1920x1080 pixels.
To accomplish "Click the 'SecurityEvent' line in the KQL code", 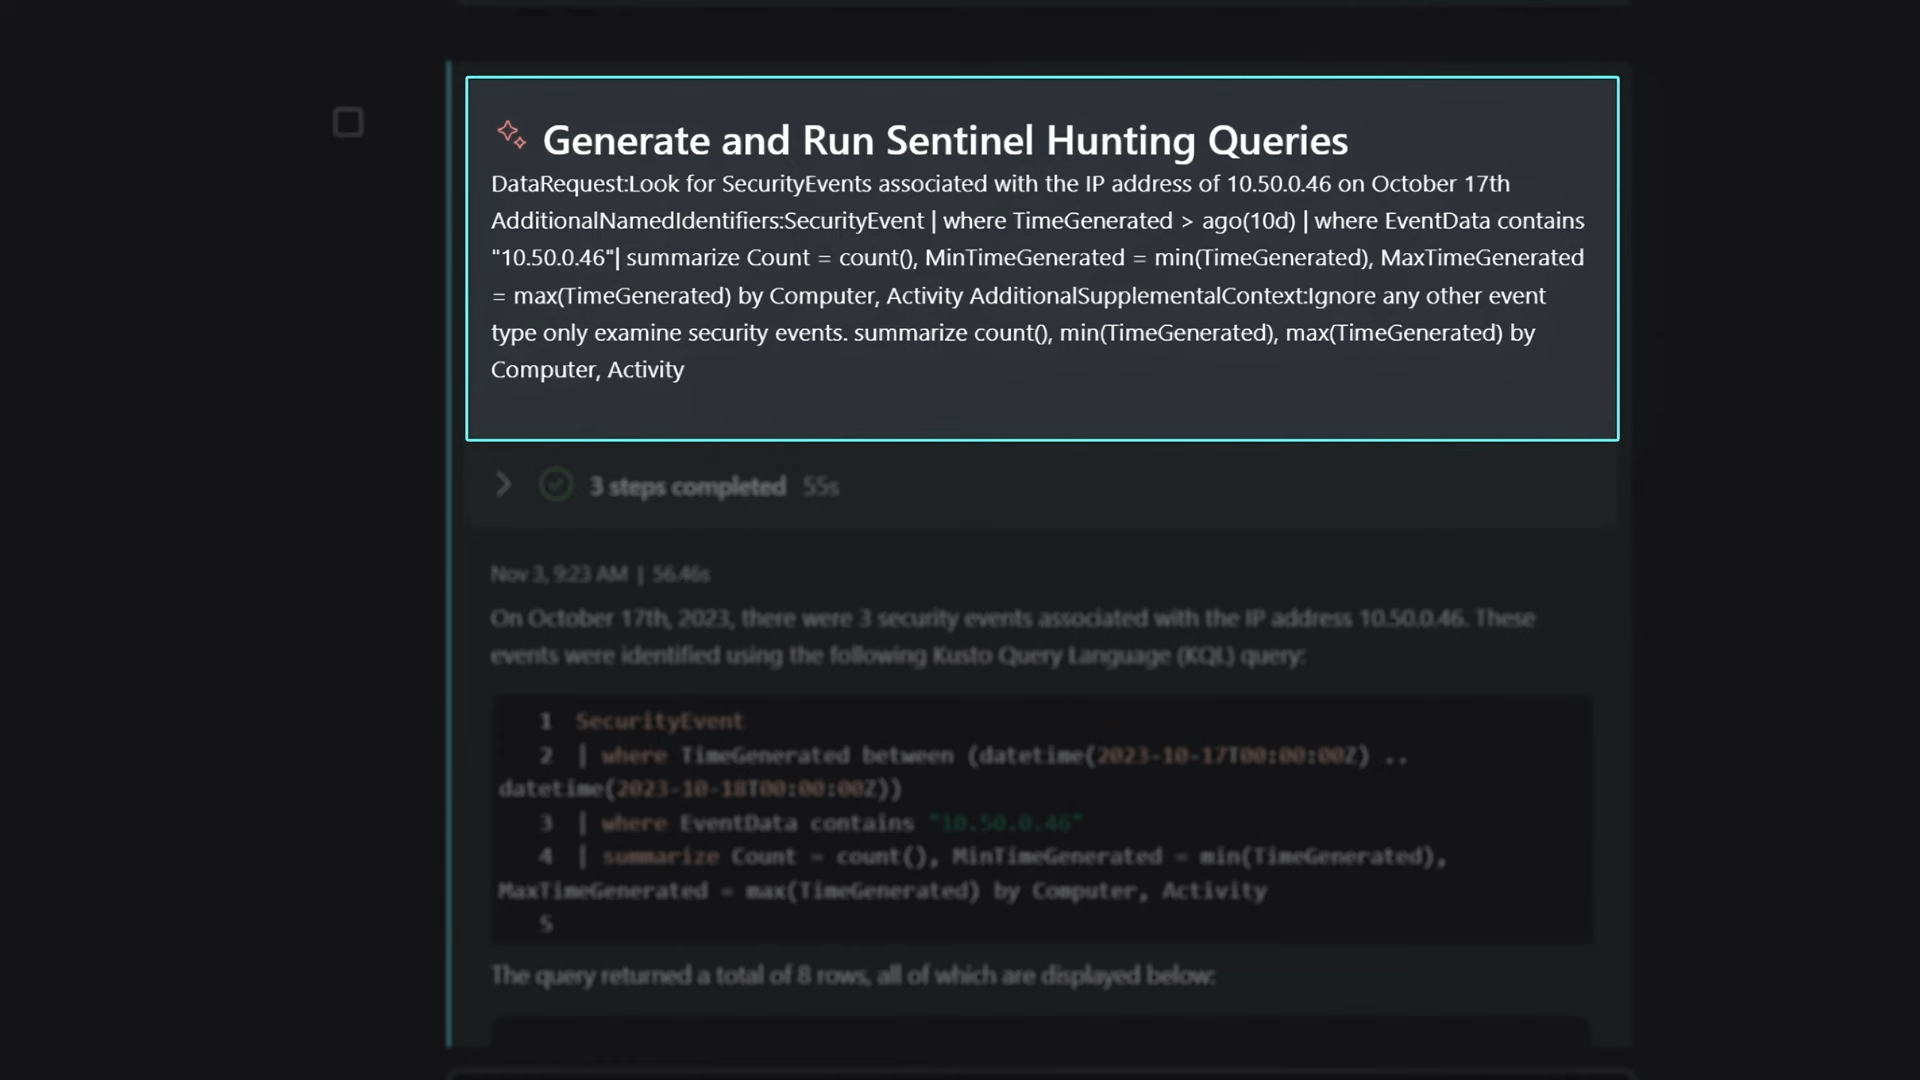I will (659, 721).
